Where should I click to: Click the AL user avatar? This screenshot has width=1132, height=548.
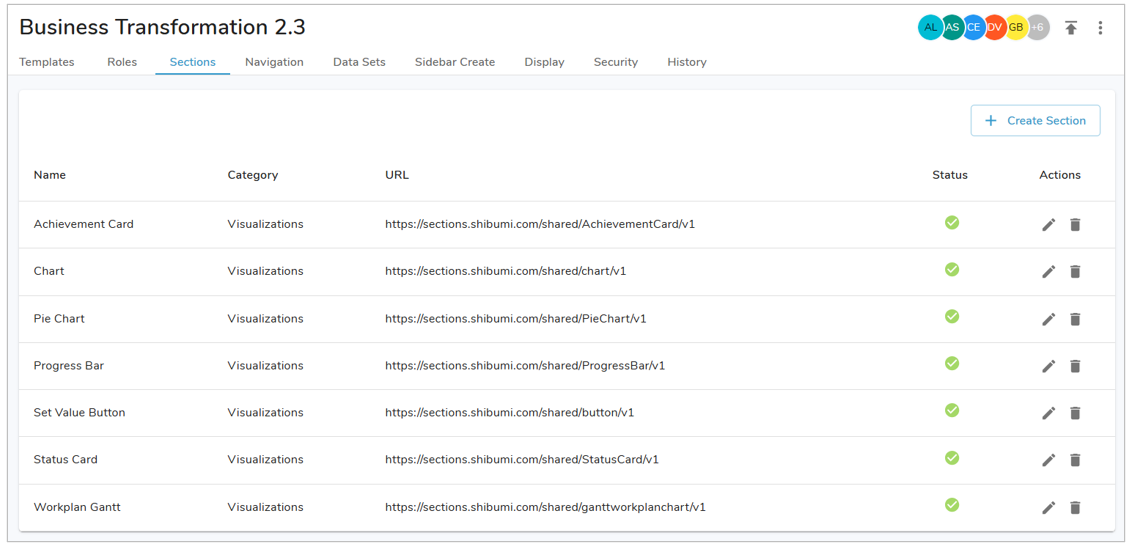pyautogui.click(x=930, y=28)
